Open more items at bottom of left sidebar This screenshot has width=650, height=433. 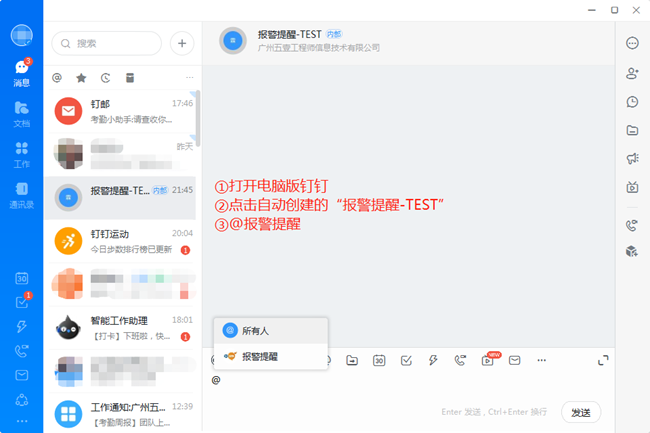pyautogui.click(x=22, y=421)
